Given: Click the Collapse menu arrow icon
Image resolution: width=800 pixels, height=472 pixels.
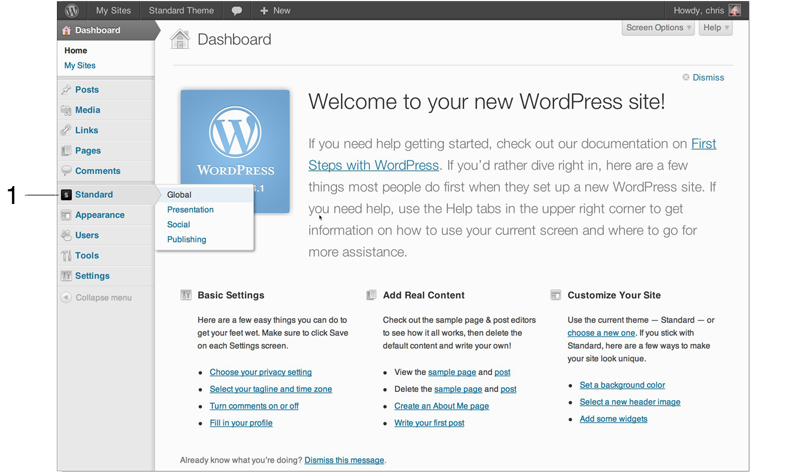Looking at the screenshot, I should (66, 297).
